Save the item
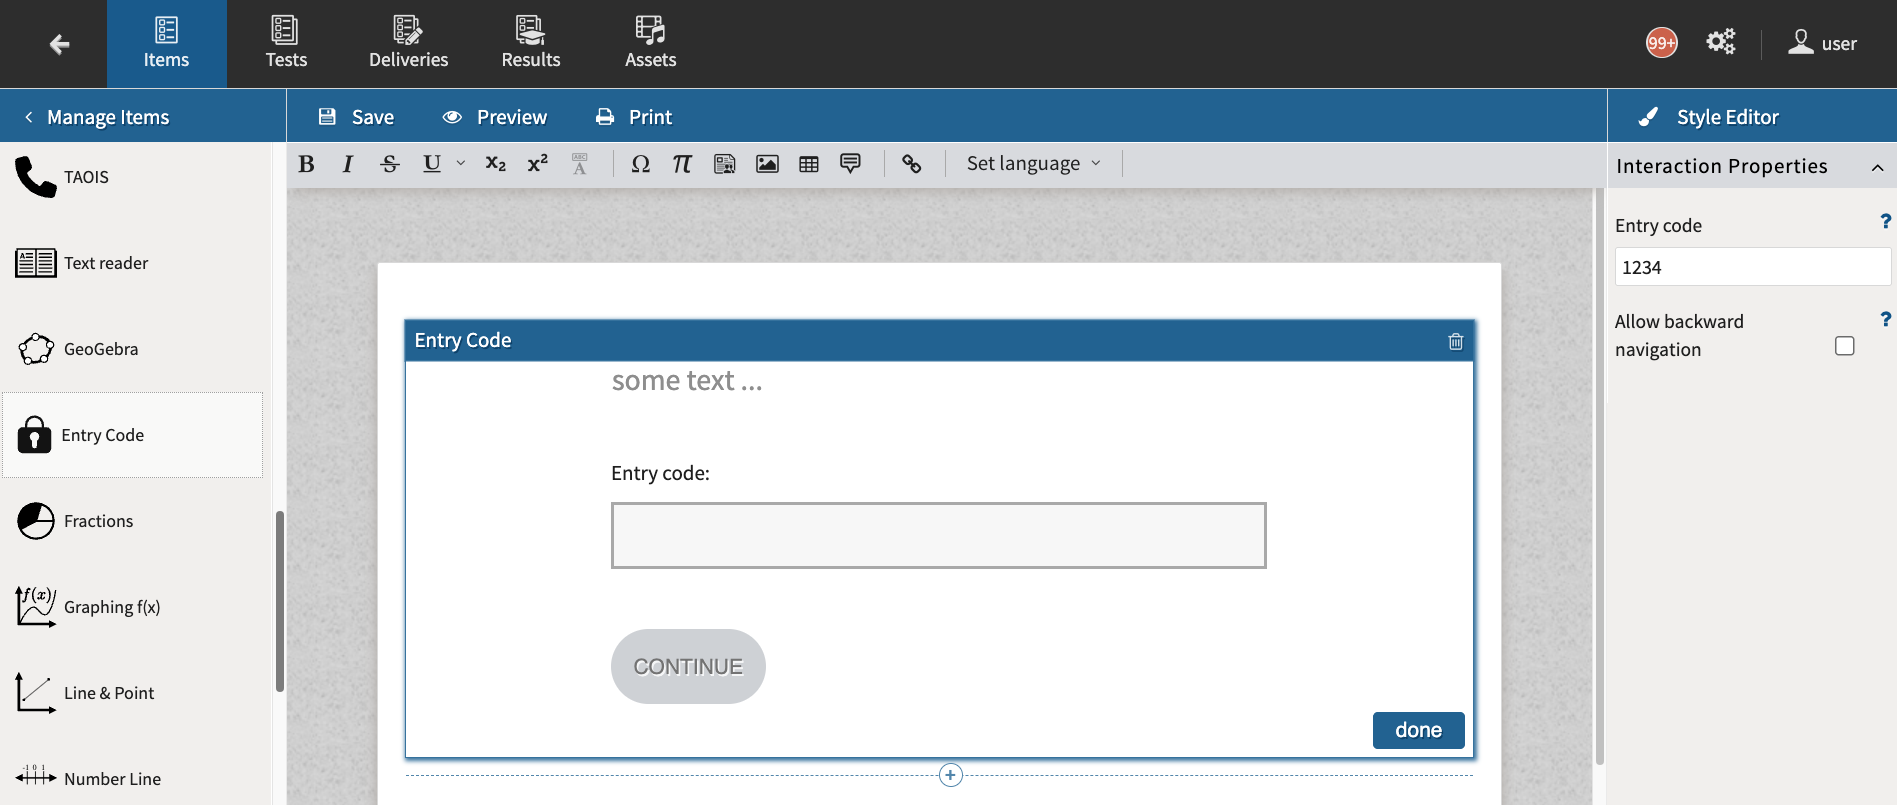This screenshot has height=805, width=1897. pos(356,117)
